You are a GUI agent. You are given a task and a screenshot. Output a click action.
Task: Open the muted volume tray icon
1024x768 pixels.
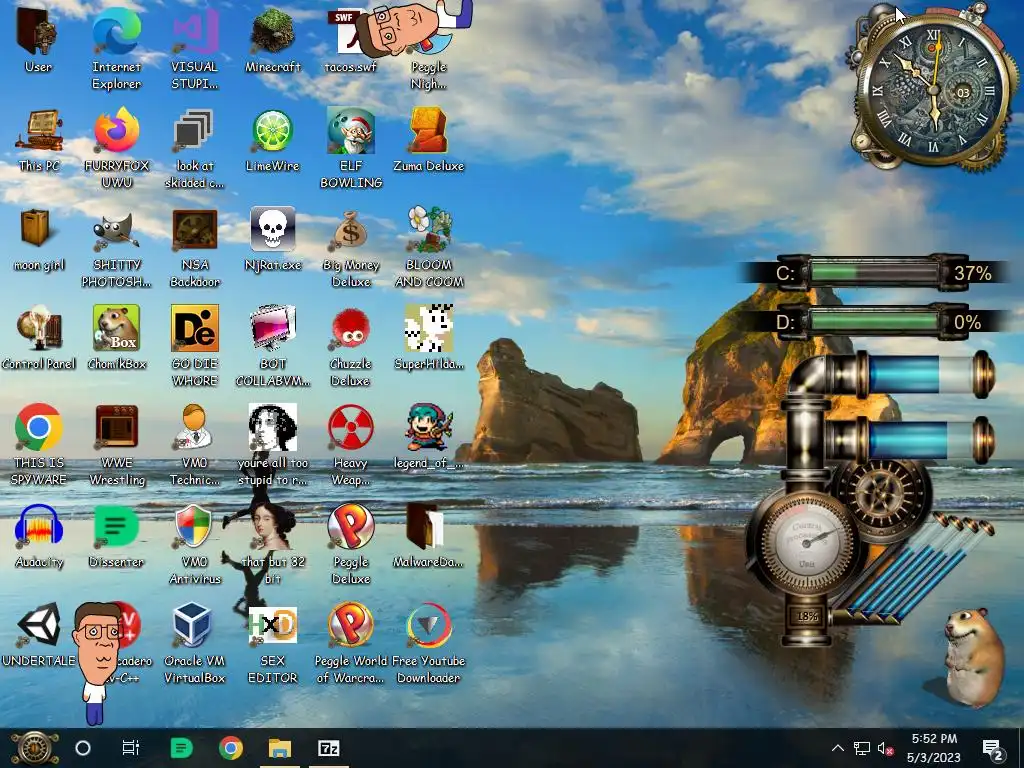point(885,748)
